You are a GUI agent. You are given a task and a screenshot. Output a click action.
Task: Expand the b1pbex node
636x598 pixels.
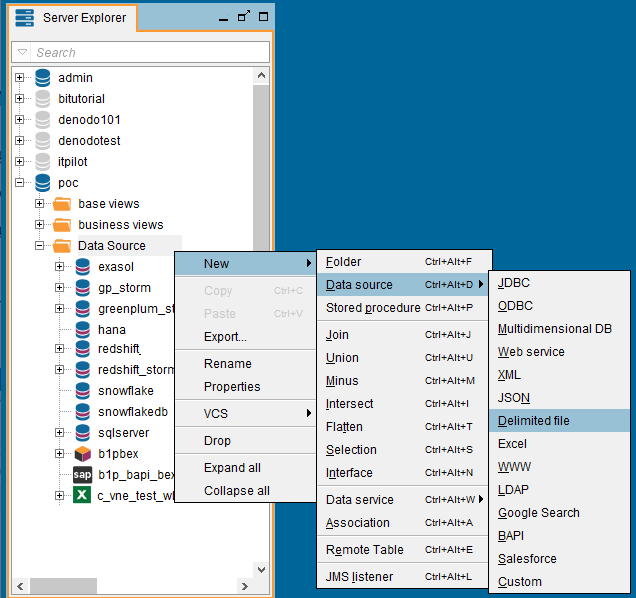point(60,454)
